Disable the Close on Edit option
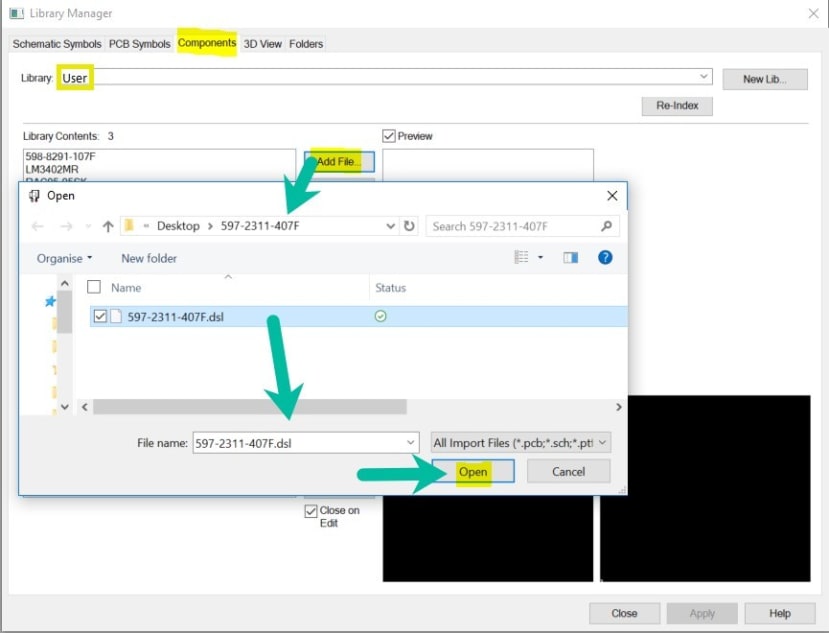829x633 pixels. click(x=310, y=510)
